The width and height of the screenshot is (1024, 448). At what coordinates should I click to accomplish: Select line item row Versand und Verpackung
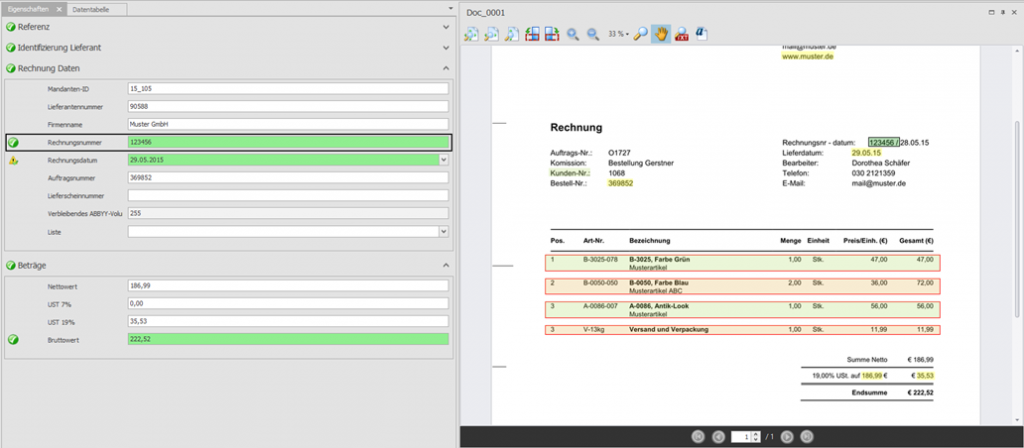coord(743,330)
